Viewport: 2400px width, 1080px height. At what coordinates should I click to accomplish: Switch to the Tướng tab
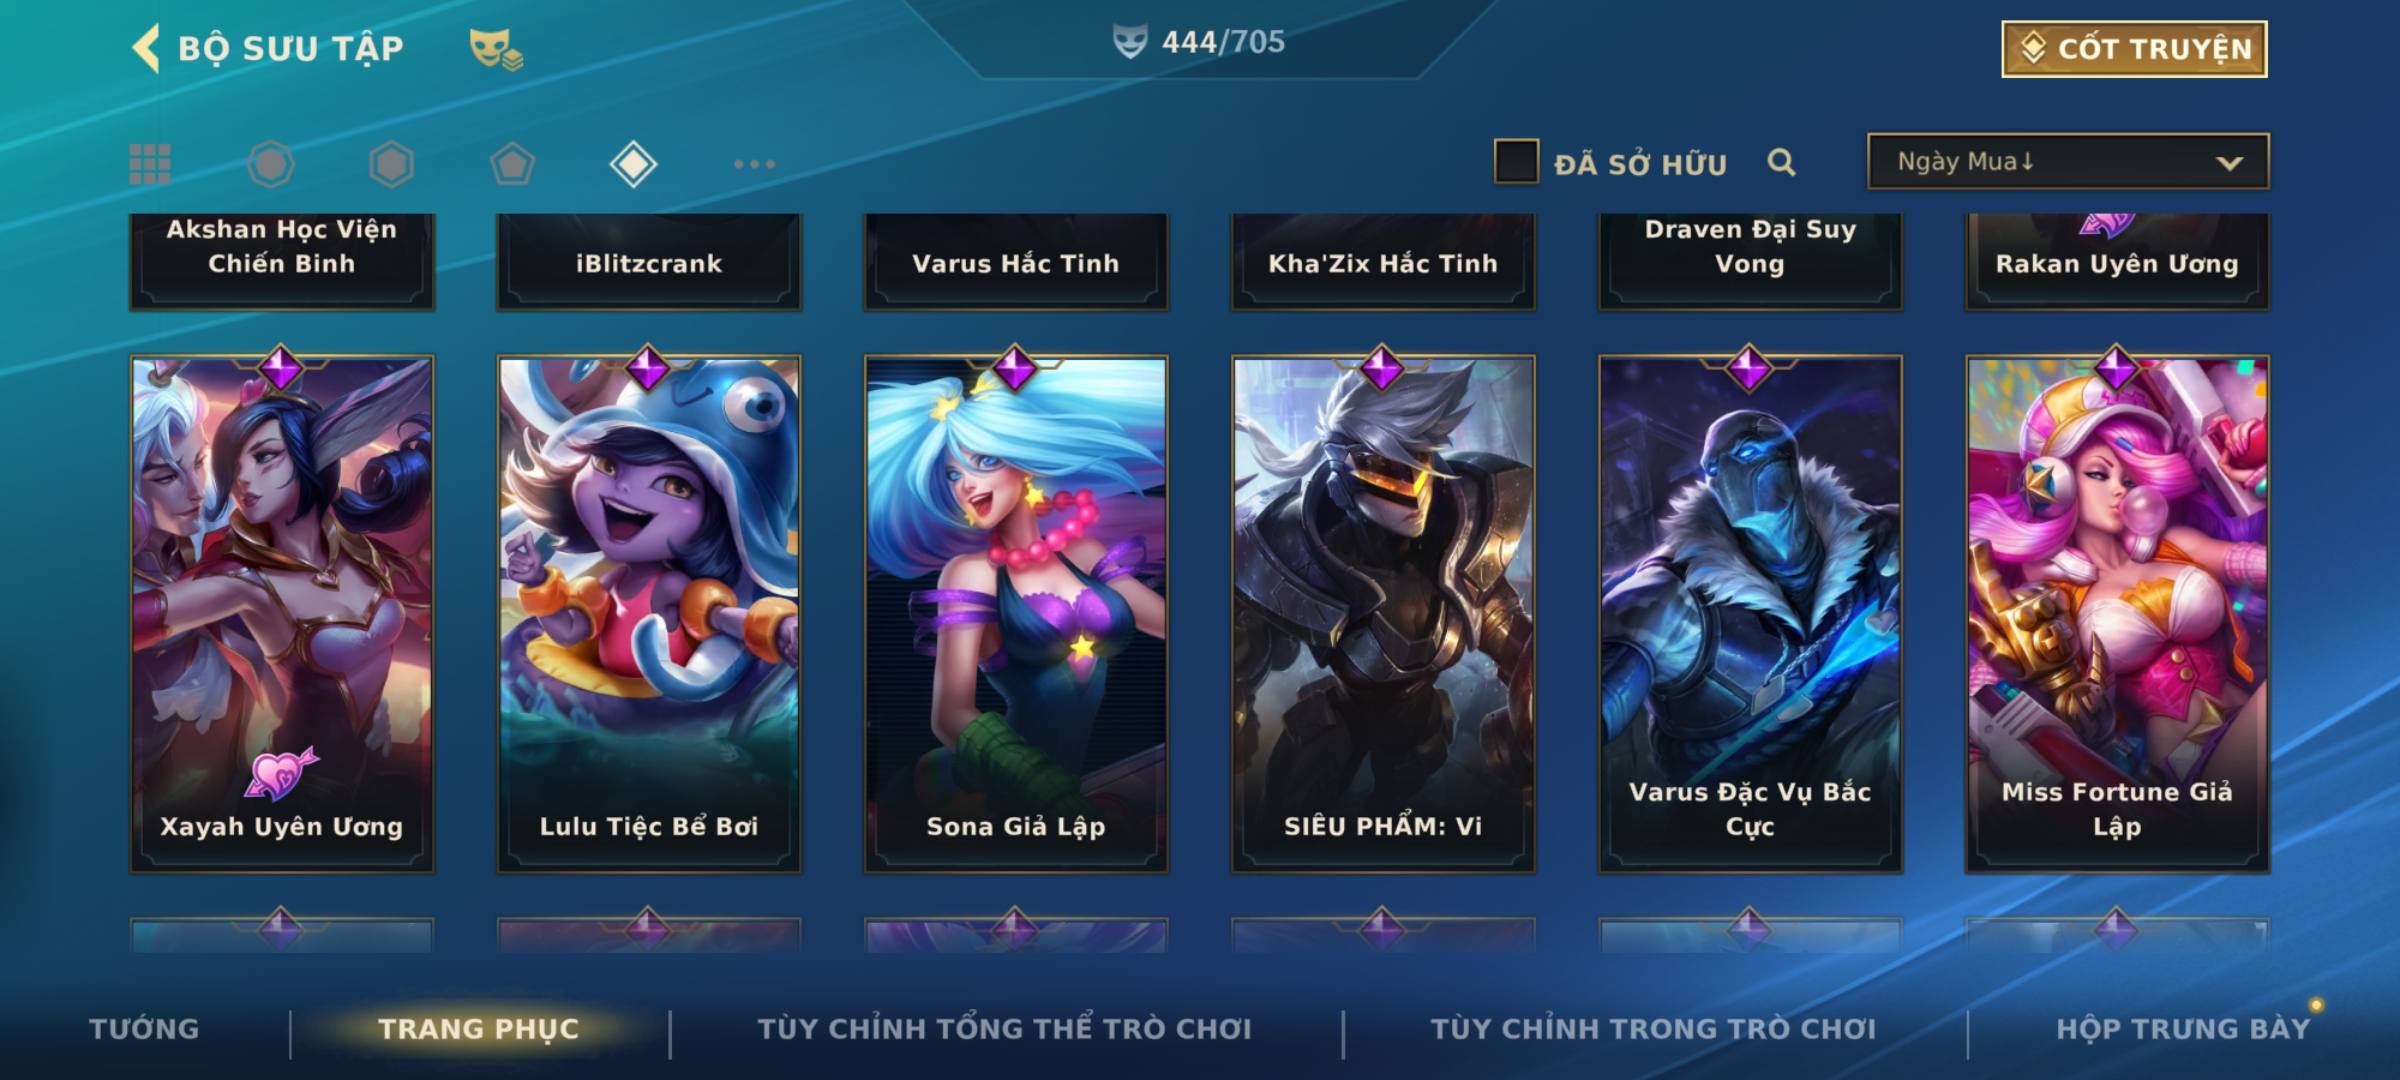144,1029
